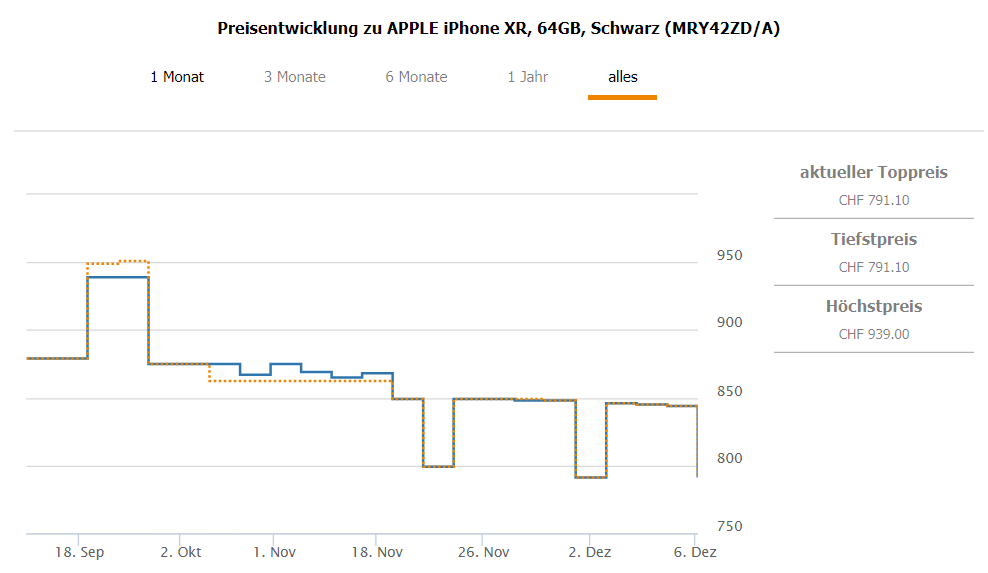Open the 6 Monate tab

pyautogui.click(x=416, y=77)
